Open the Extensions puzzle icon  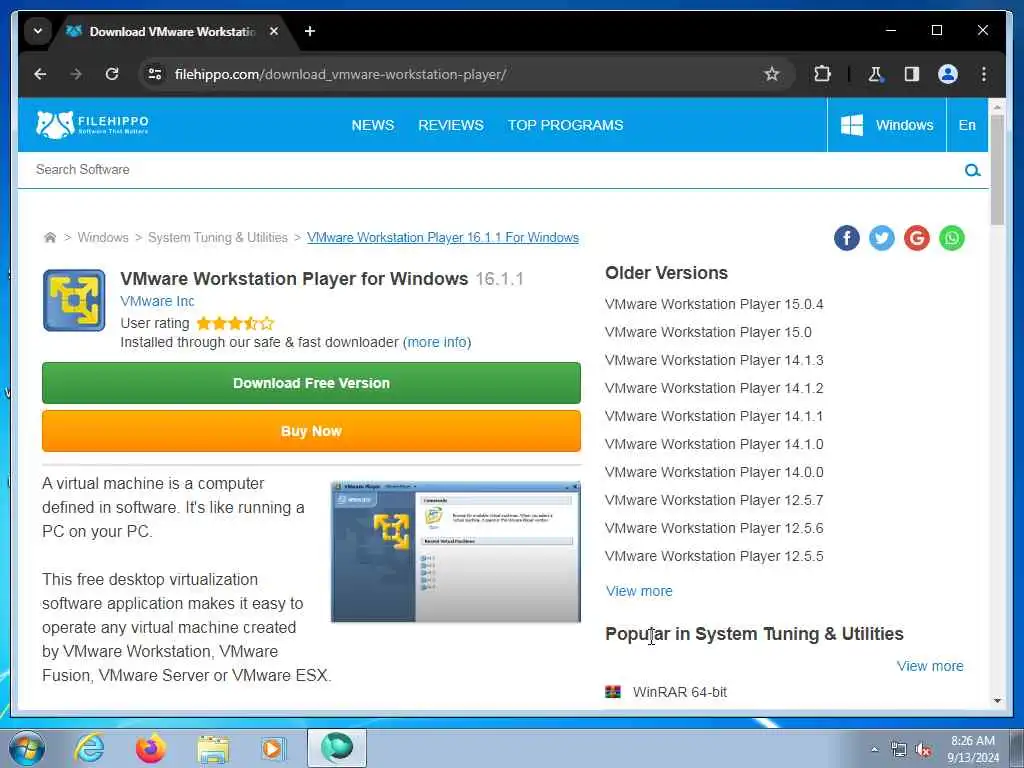(822, 74)
